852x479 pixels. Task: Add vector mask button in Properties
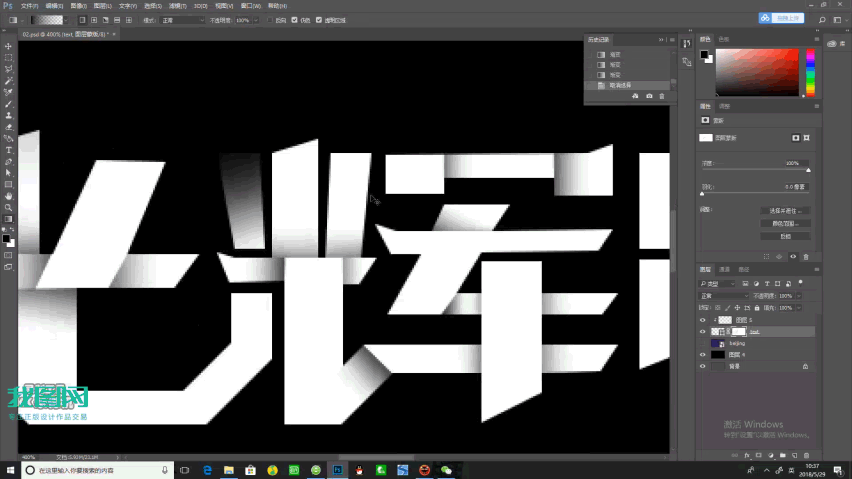pyautogui.click(x=806, y=138)
